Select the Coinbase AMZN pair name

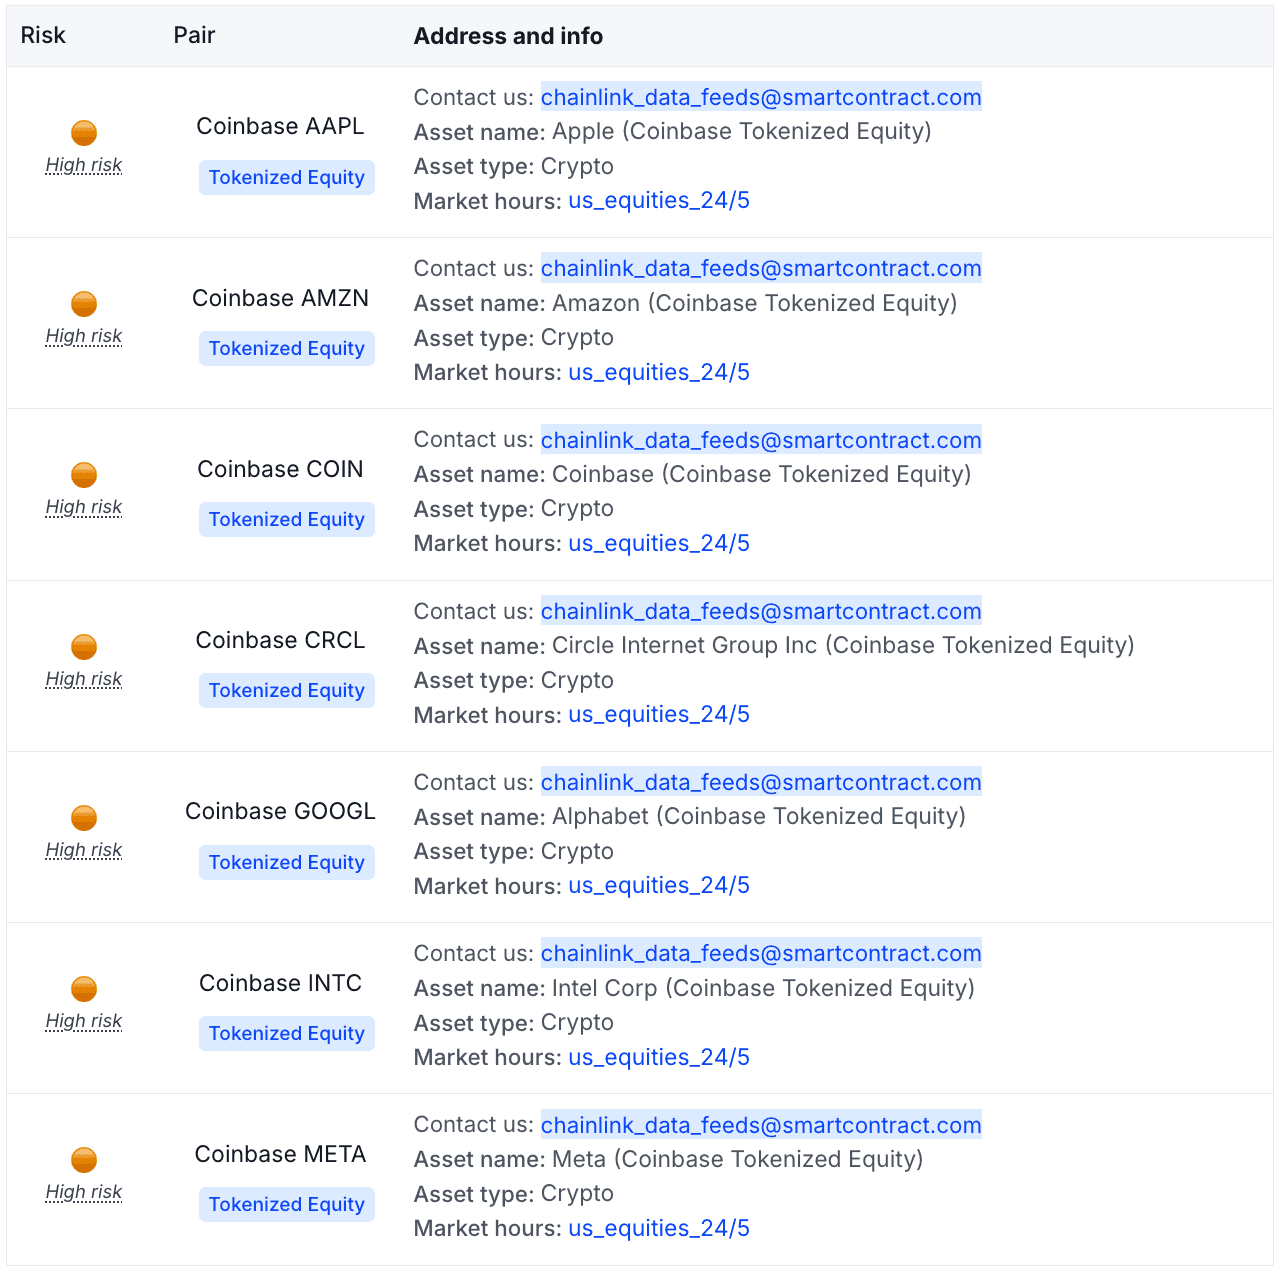coord(280,298)
